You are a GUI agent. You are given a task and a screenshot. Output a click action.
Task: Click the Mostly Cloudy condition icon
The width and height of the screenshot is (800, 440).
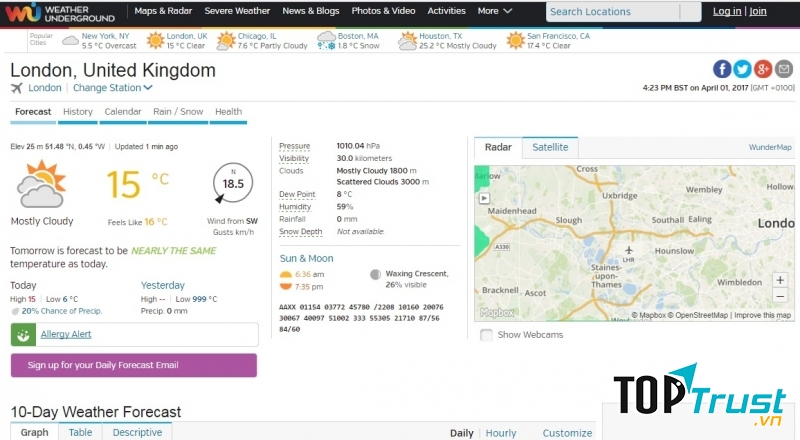(41, 184)
